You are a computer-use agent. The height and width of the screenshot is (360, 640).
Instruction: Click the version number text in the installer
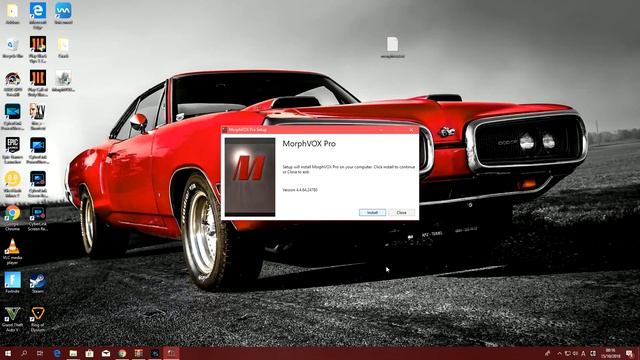[x=300, y=190]
